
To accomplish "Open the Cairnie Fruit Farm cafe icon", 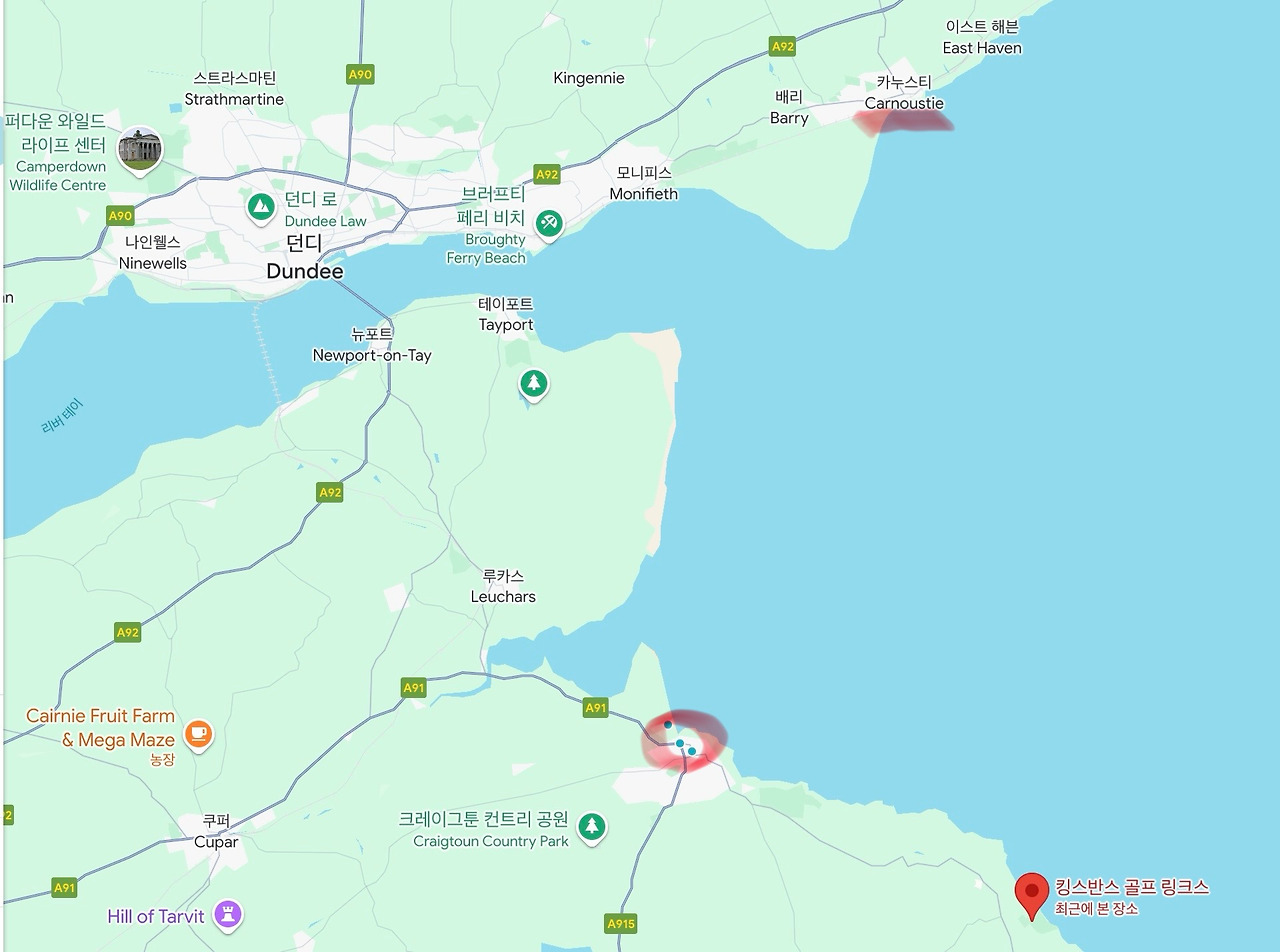I will click(x=198, y=734).
